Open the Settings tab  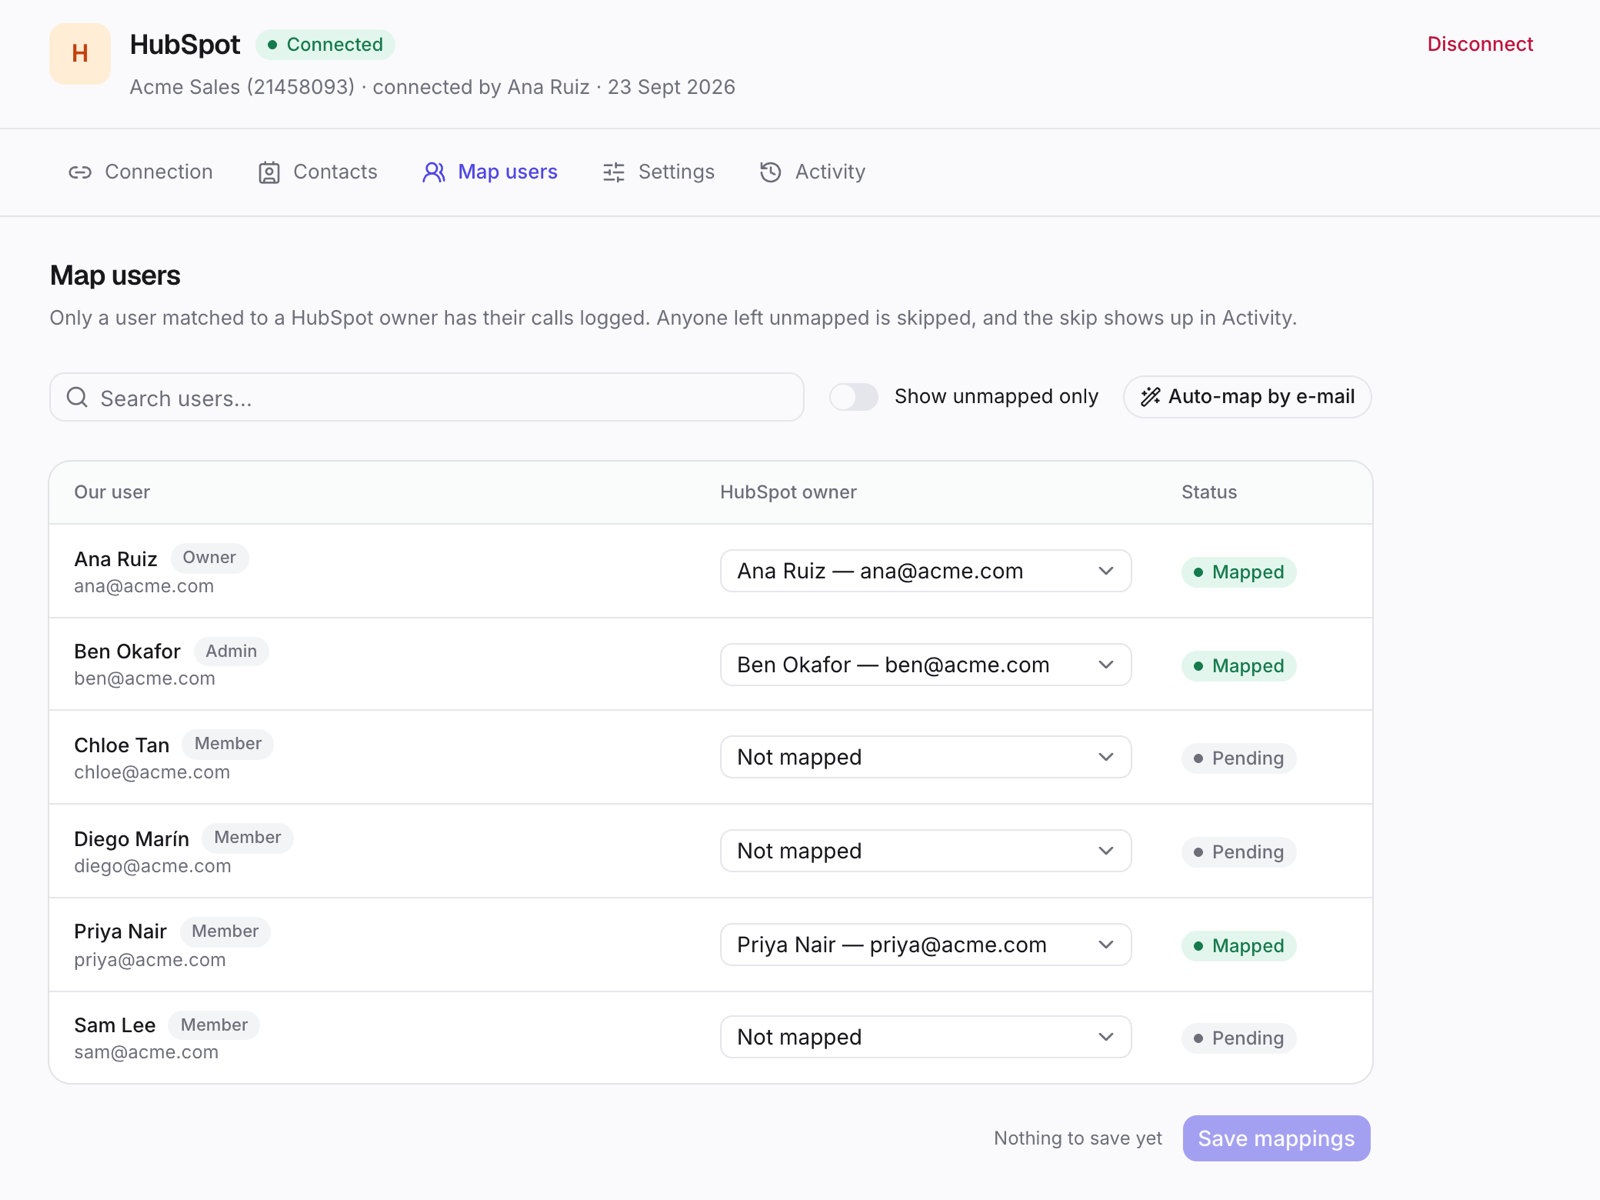coord(659,172)
